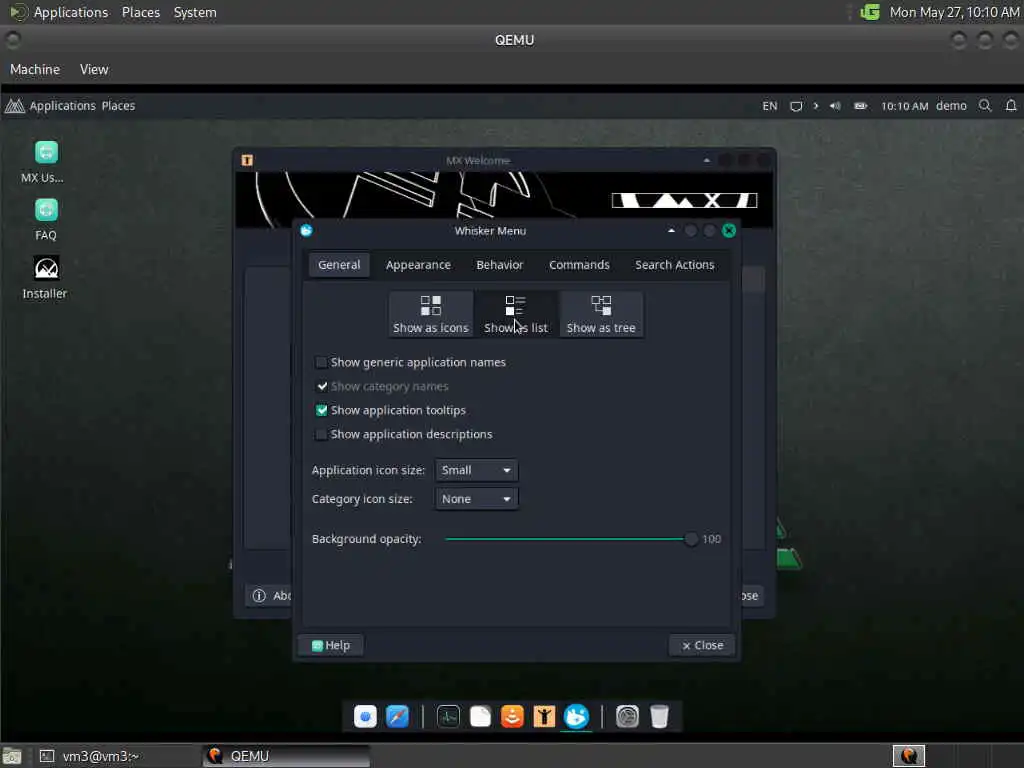Screen dimensions: 1024x768
Task: Click the About button in MX Welcome
Action: click(x=270, y=596)
